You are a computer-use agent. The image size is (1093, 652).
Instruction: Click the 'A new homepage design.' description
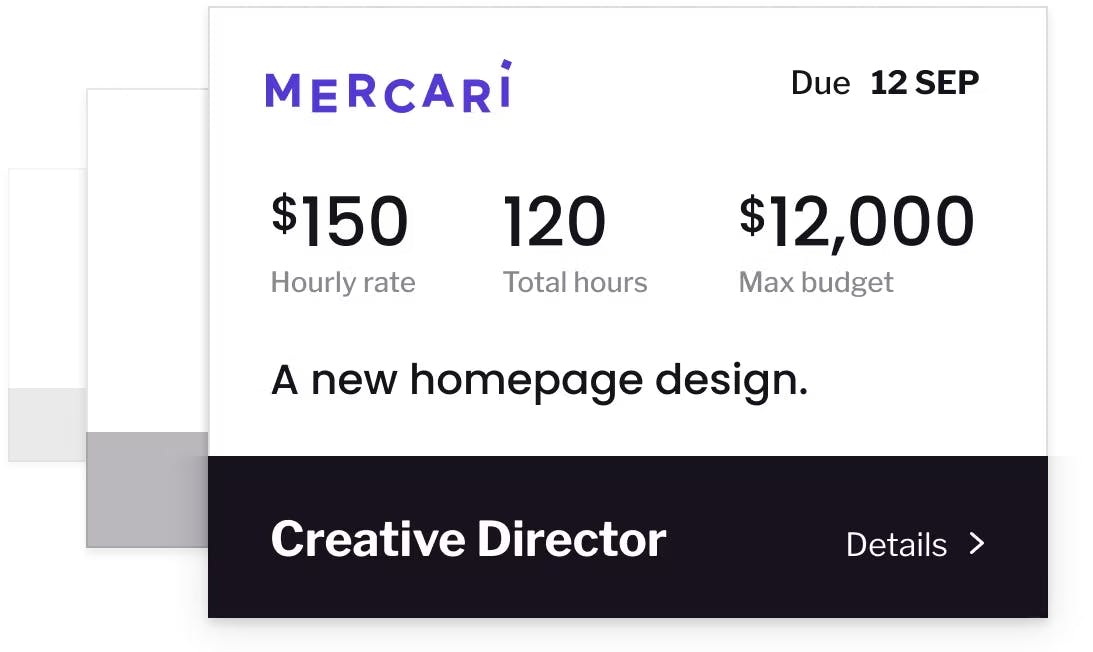tap(539, 381)
